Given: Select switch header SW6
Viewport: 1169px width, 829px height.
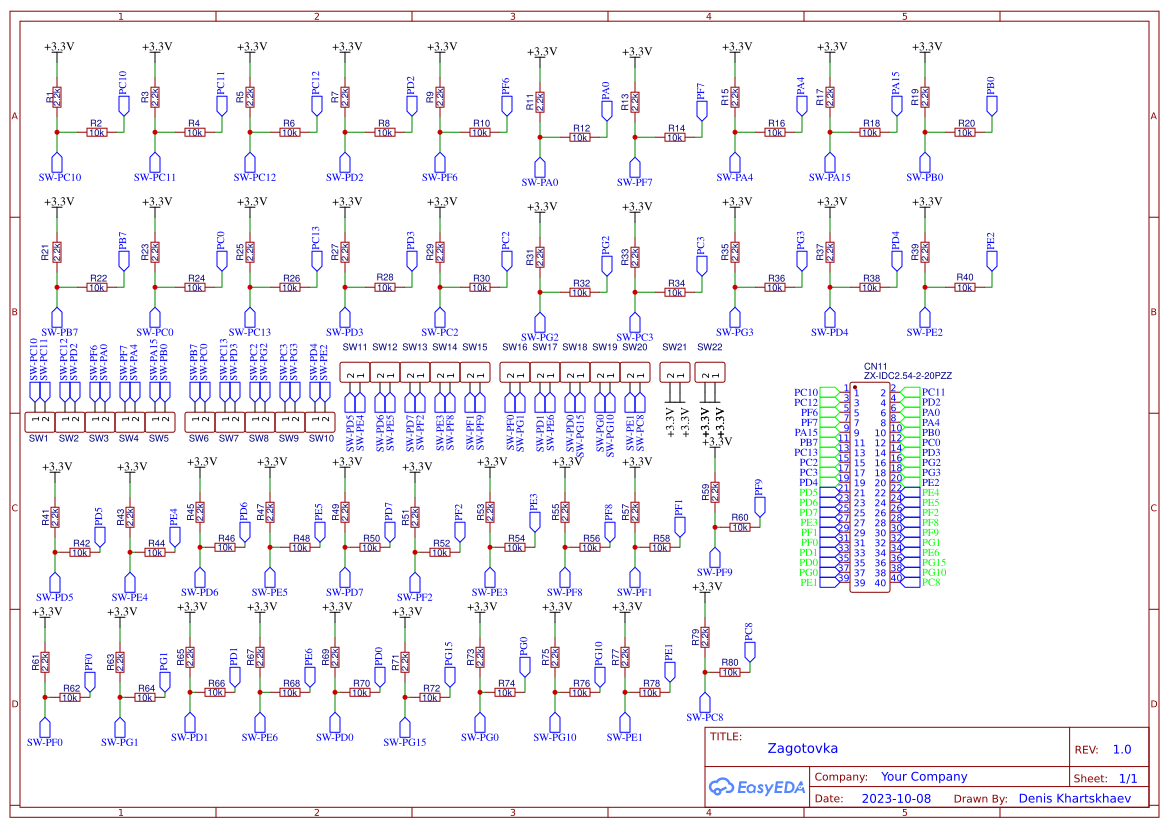Looking at the screenshot, I should [200, 422].
